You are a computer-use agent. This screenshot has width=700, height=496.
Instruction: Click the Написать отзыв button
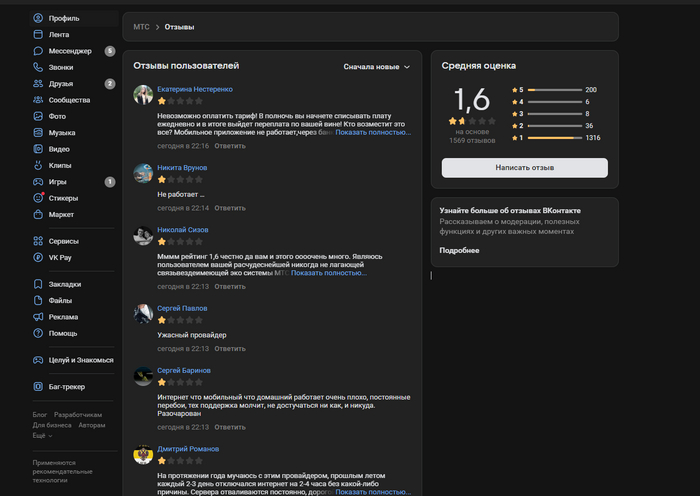tap(525, 168)
